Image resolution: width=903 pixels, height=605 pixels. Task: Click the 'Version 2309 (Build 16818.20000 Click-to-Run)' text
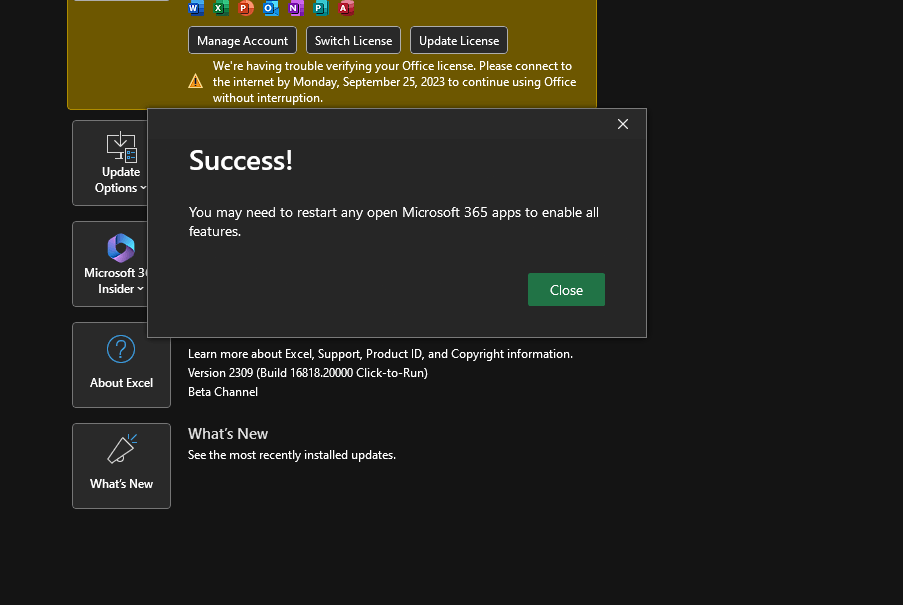click(x=308, y=373)
